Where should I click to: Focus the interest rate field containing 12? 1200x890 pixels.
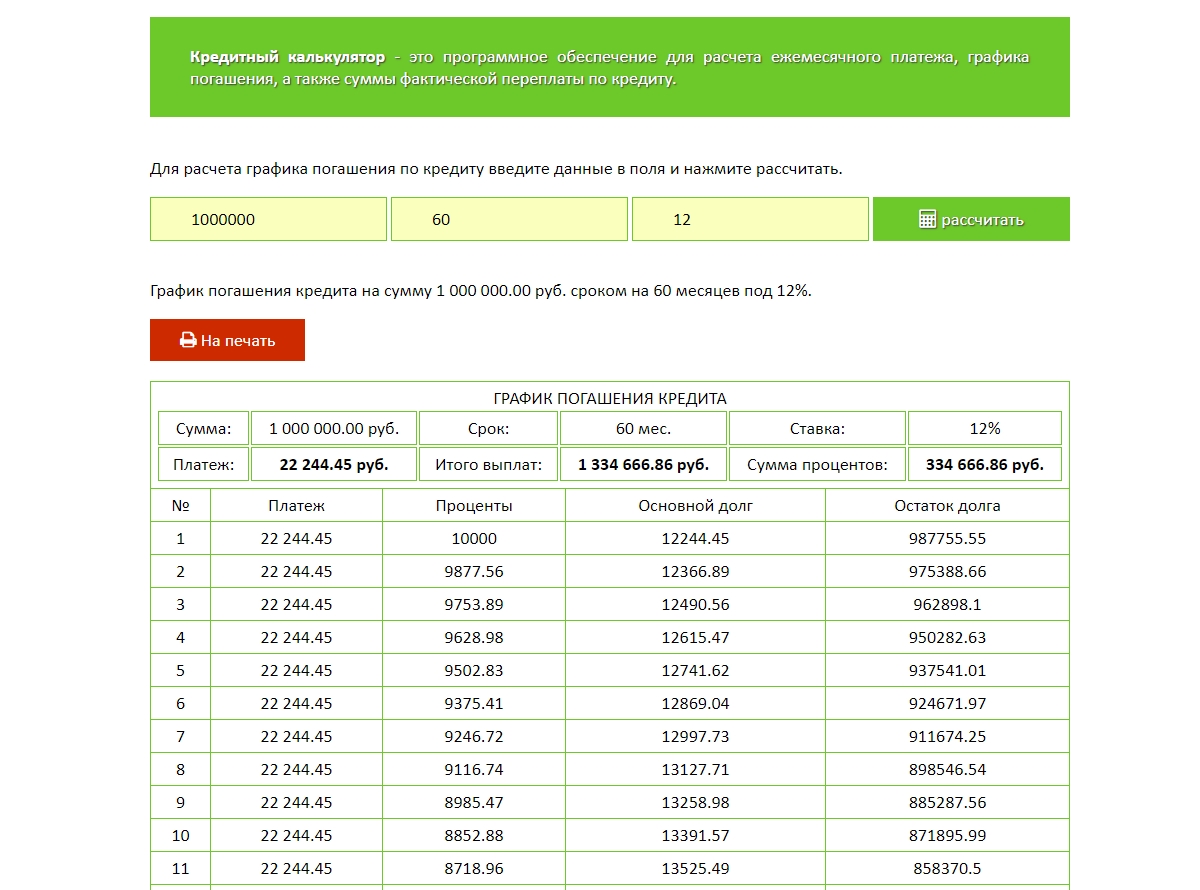[x=750, y=219]
